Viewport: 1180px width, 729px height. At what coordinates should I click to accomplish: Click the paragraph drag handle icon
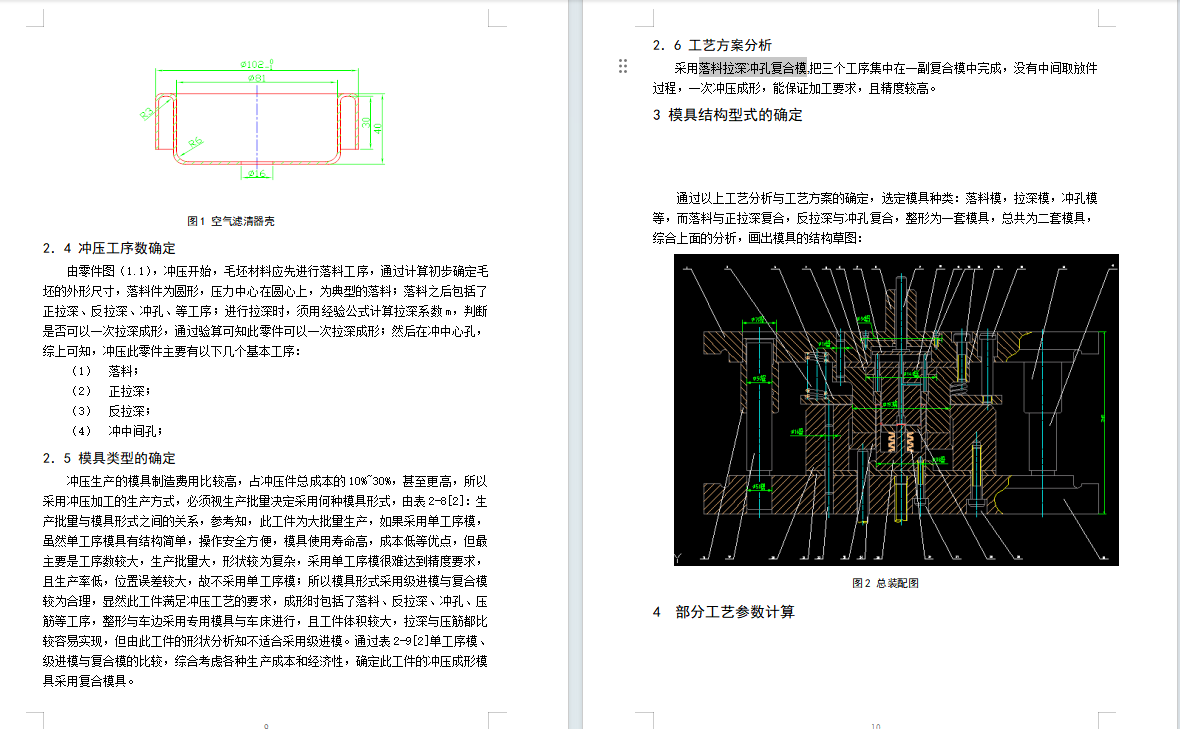coord(622,66)
